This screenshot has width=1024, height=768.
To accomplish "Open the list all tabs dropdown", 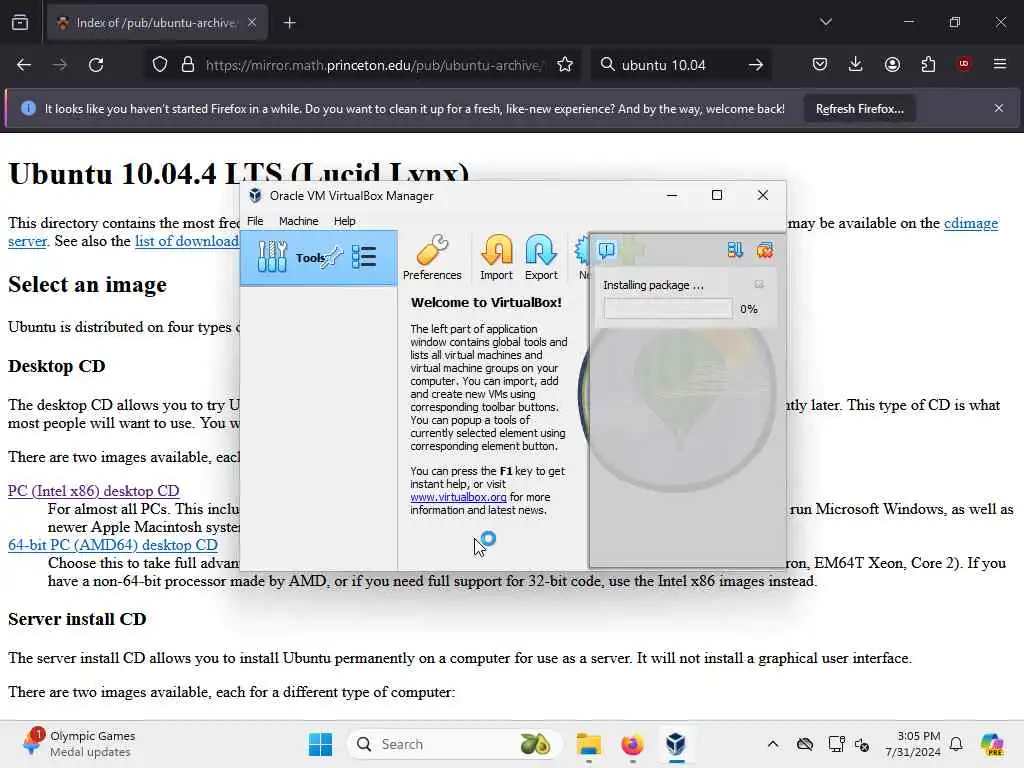I will tap(825, 22).
